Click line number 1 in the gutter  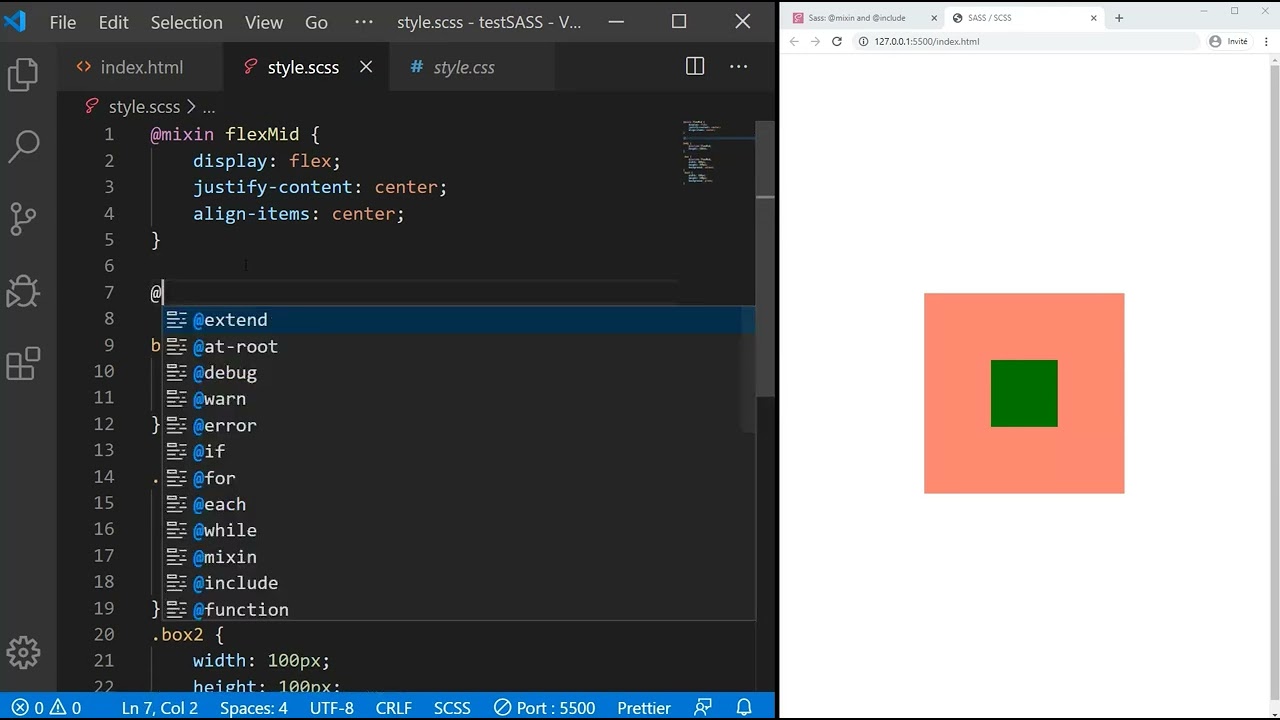[109, 134]
